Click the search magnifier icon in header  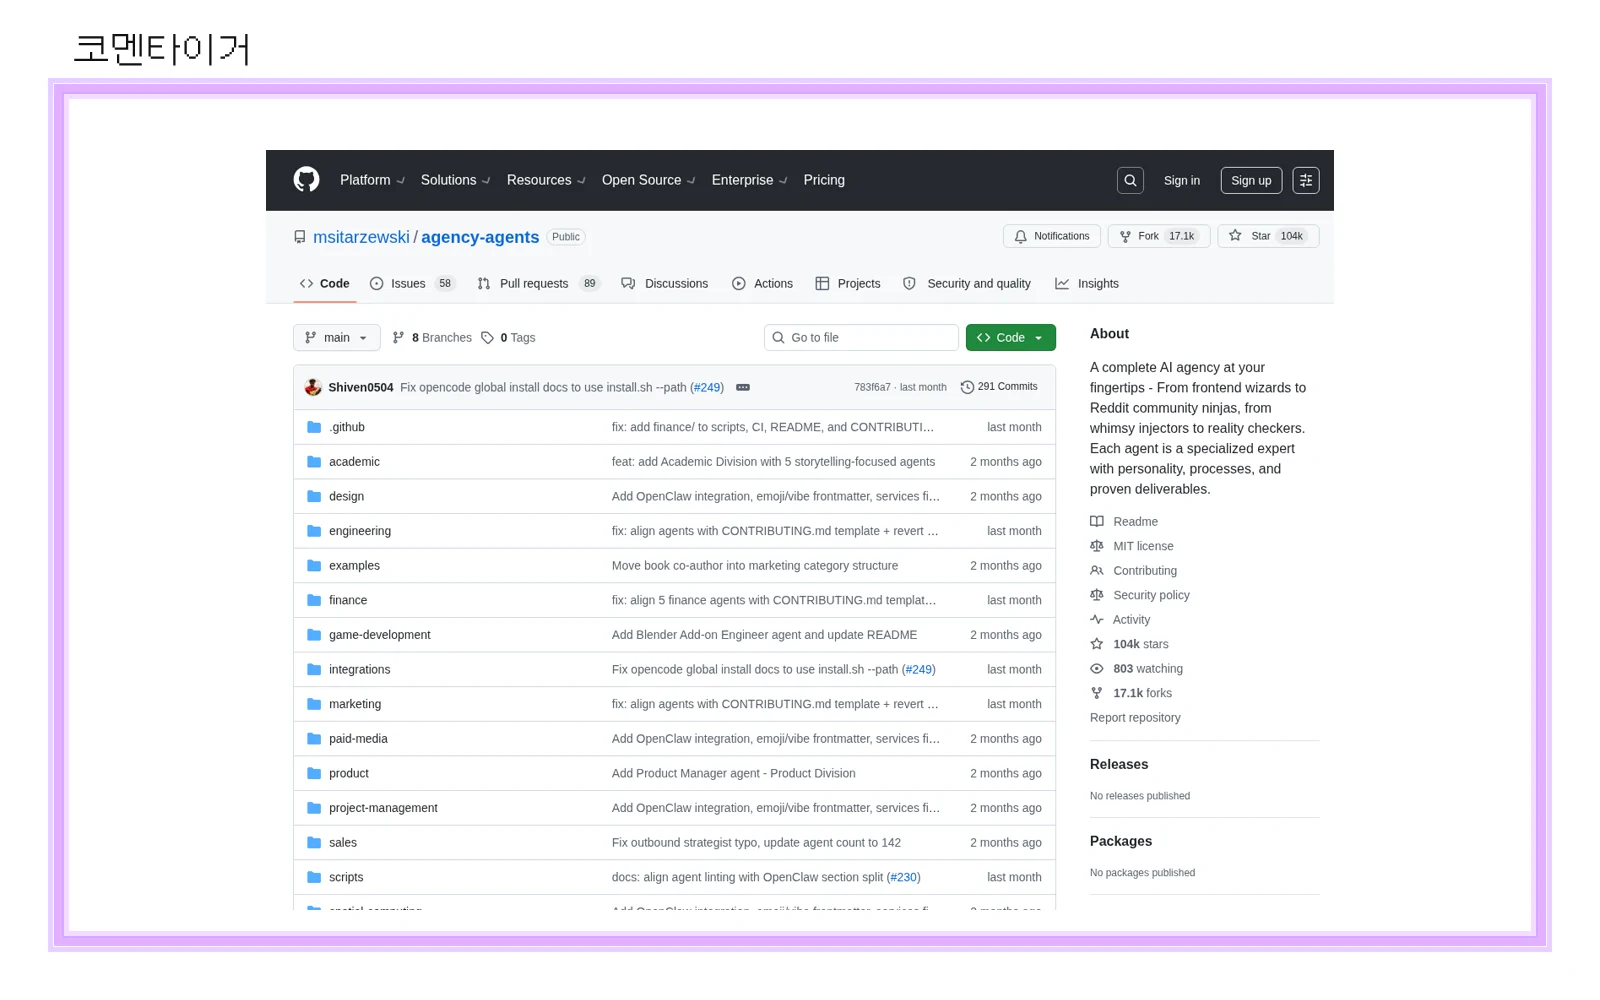tap(1130, 181)
